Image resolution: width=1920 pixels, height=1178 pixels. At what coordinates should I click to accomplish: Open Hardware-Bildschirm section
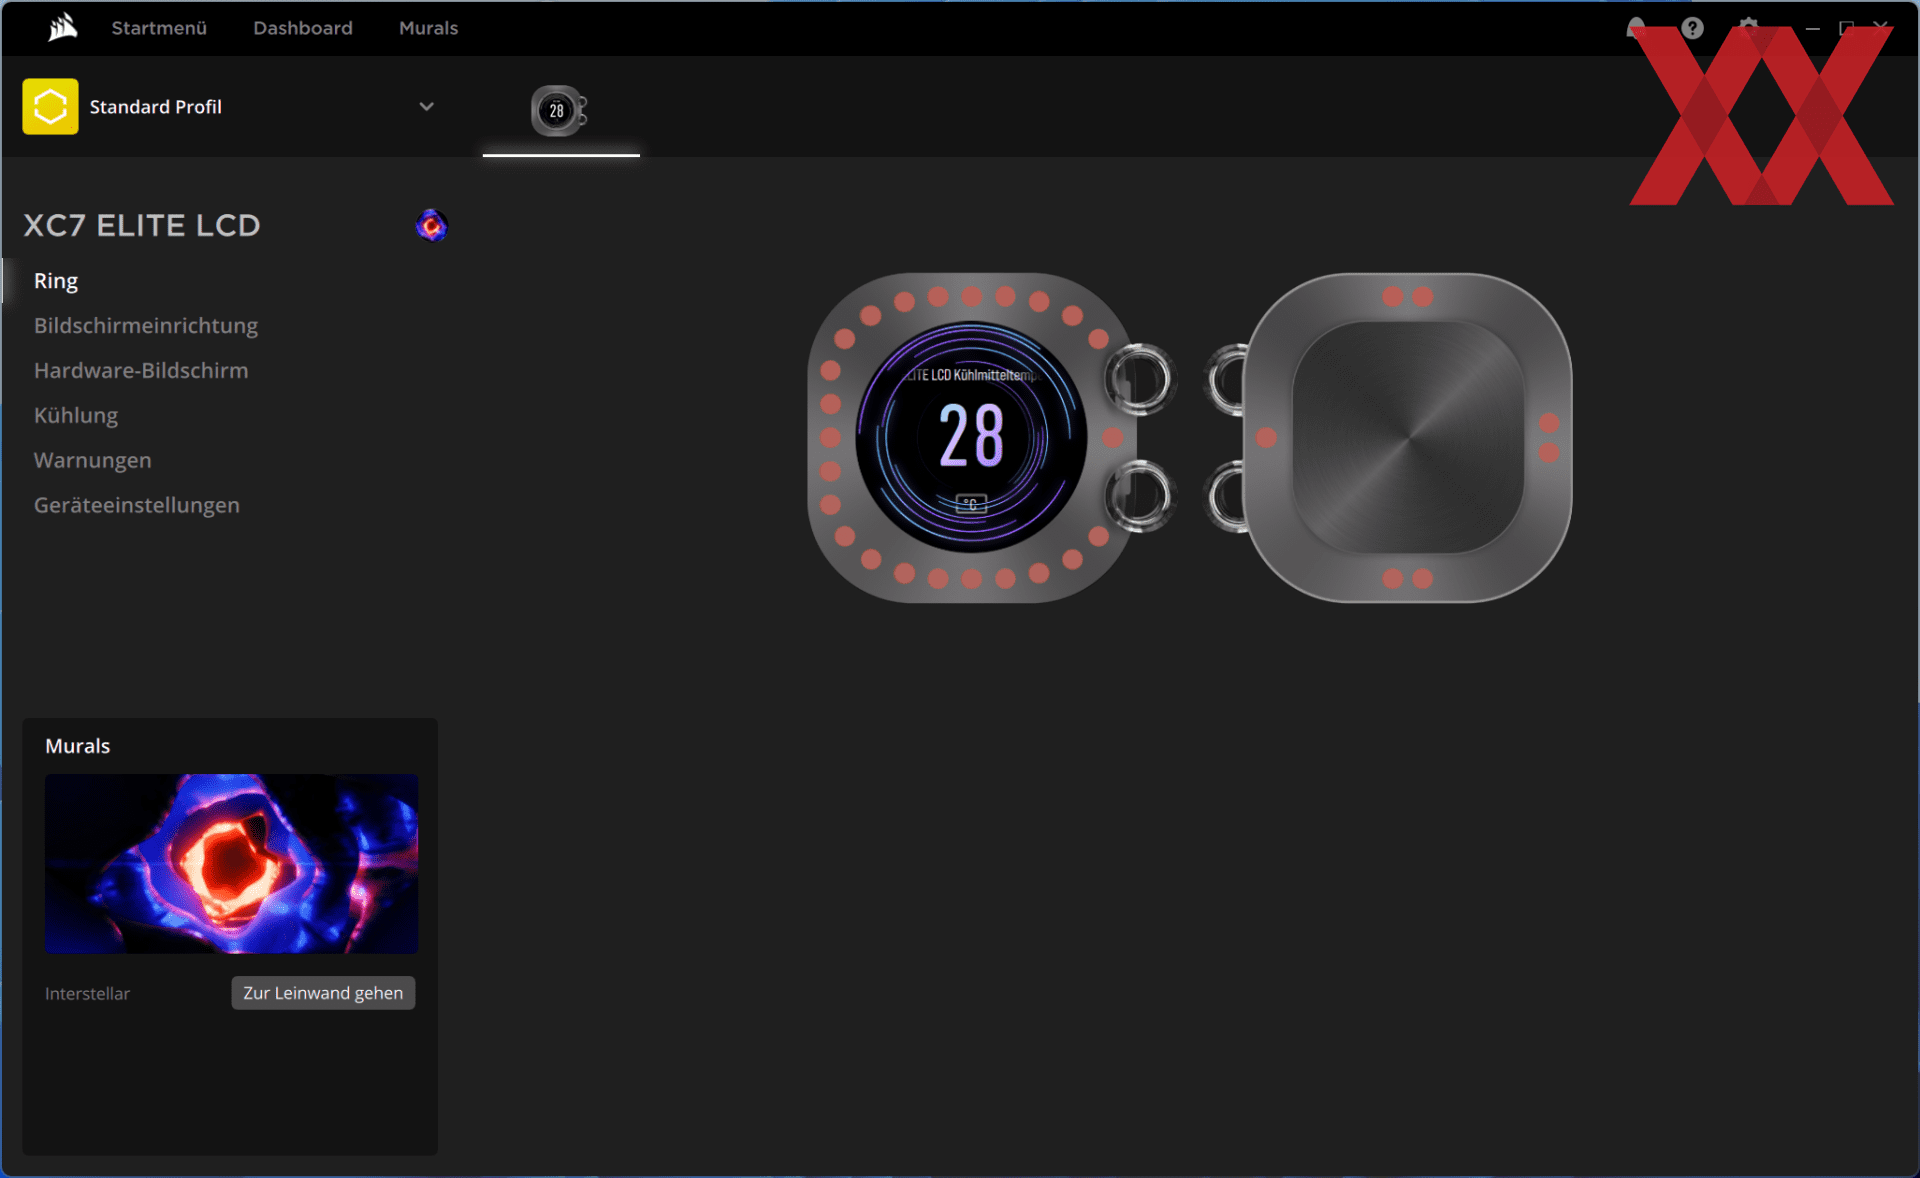pyautogui.click(x=141, y=371)
